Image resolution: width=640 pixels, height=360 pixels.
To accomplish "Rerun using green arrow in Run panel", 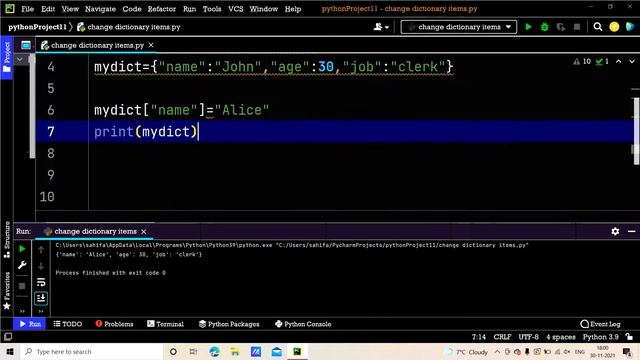I will [22, 249].
